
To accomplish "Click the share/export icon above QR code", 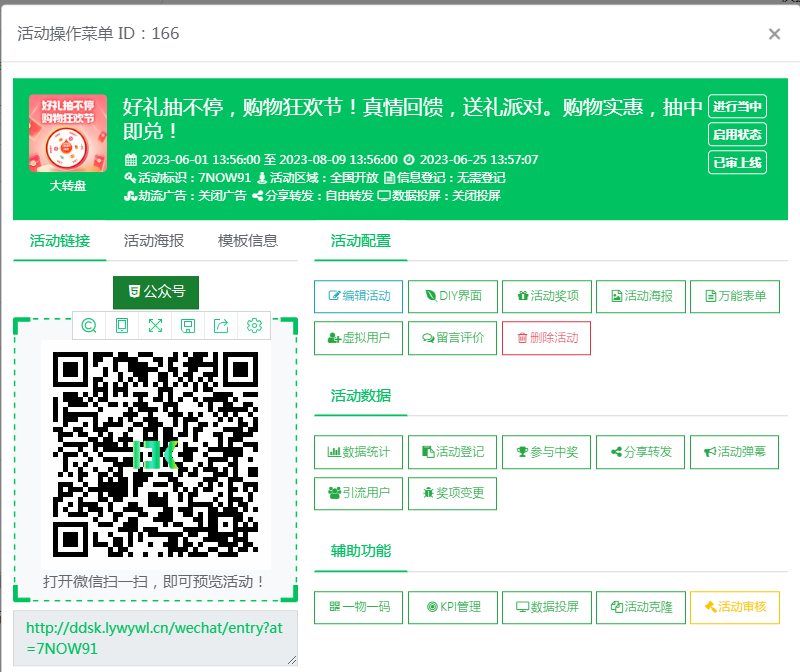I will (221, 326).
